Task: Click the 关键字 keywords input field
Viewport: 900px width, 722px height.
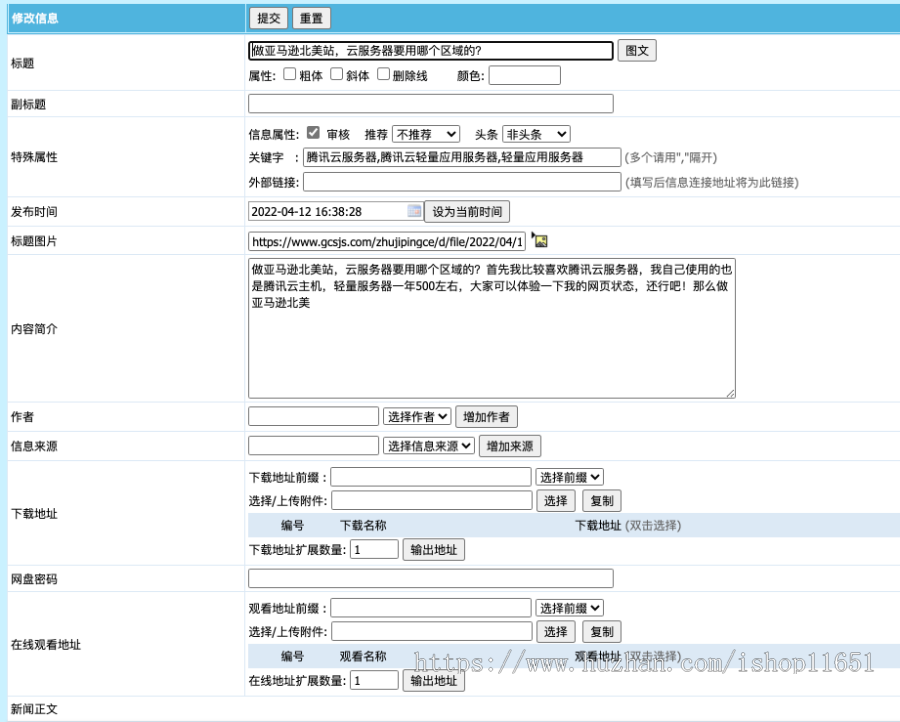Action: (x=462, y=157)
